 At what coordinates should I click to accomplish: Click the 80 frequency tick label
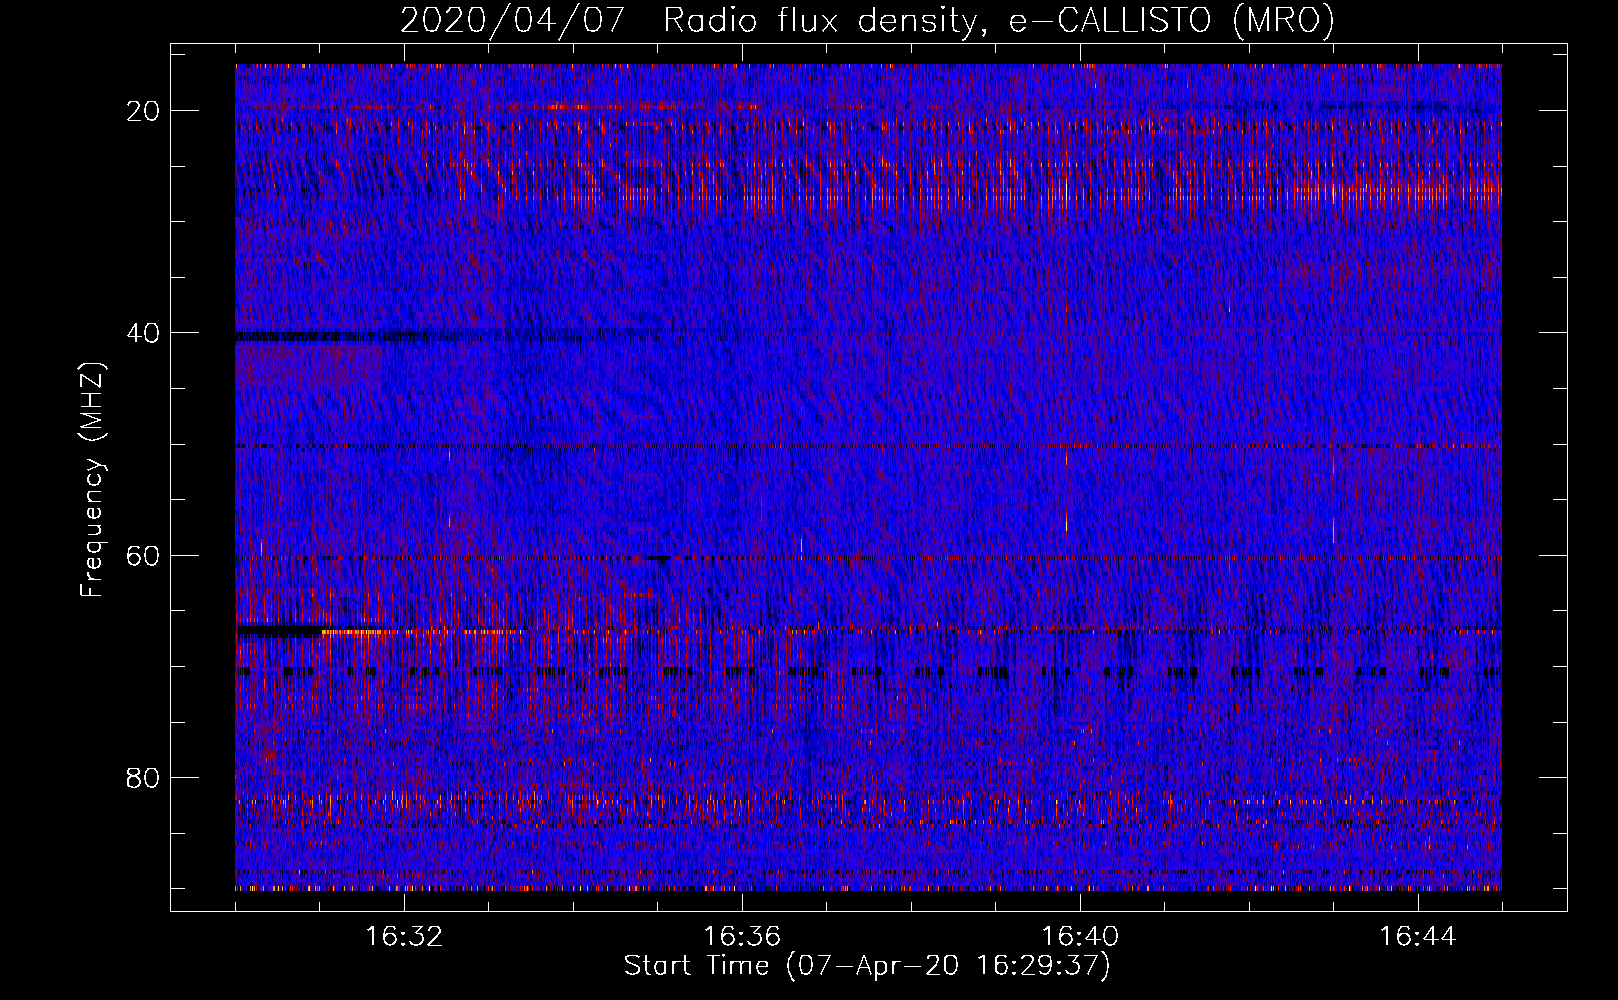tap(144, 778)
